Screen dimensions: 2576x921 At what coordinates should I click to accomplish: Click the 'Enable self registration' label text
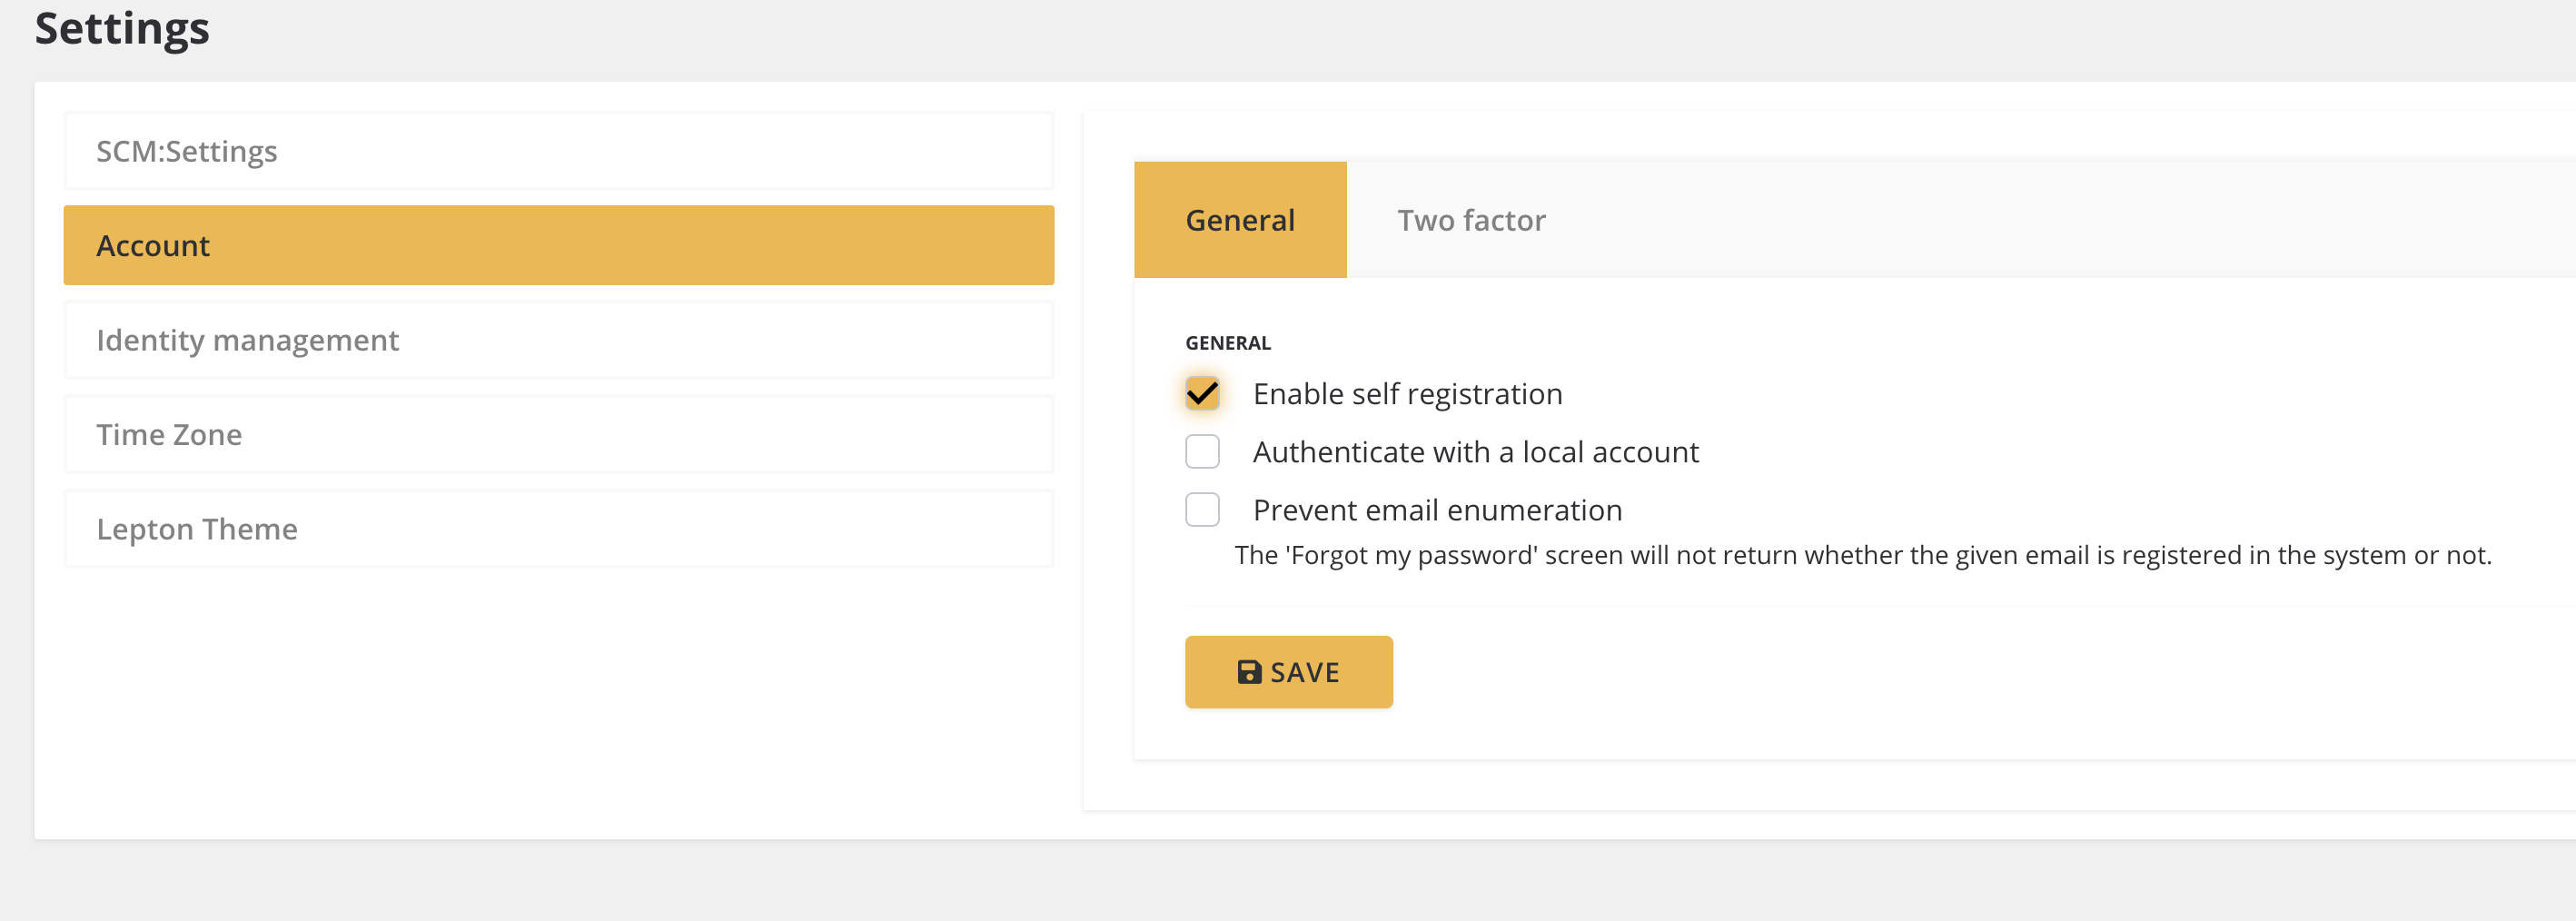tap(1407, 394)
